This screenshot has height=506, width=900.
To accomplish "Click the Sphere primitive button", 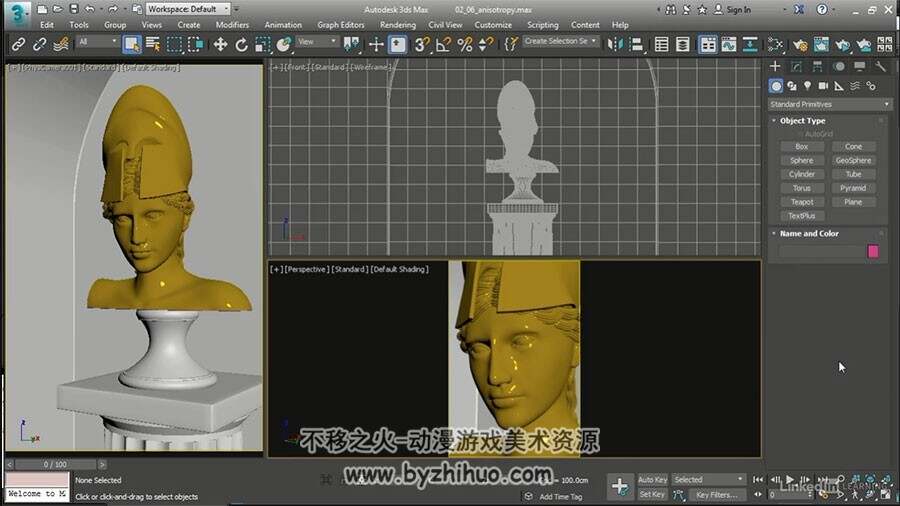I will [802, 161].
